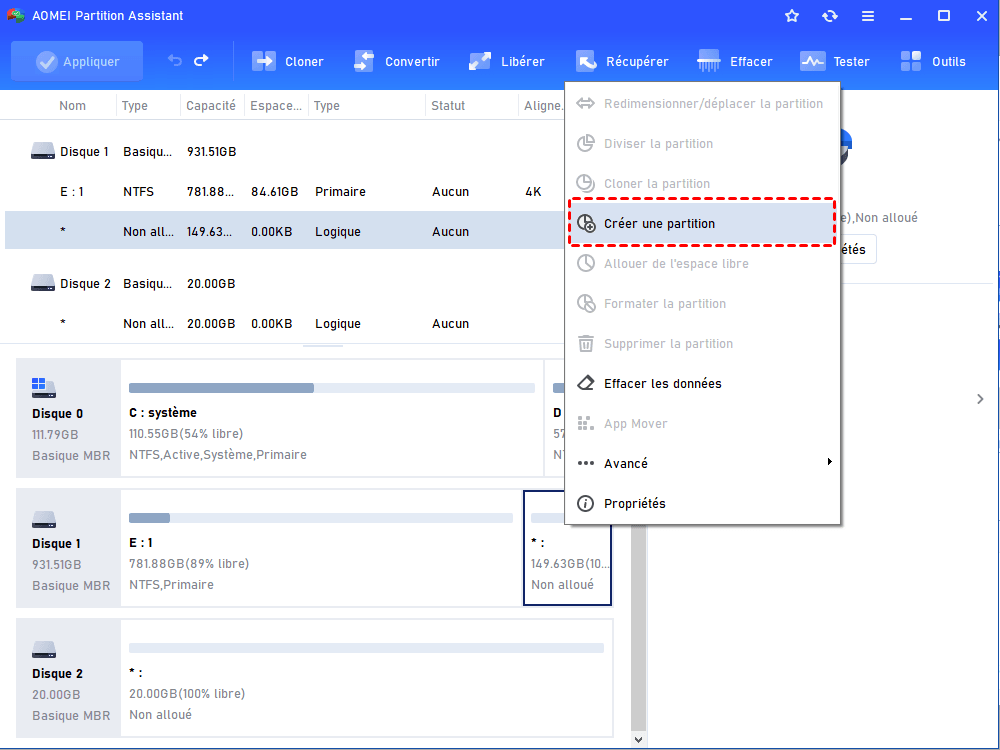This screenshot has width=1000, height=750.
Task: Click the scrollbar down arrow in disk map
Action: (639, 739)
